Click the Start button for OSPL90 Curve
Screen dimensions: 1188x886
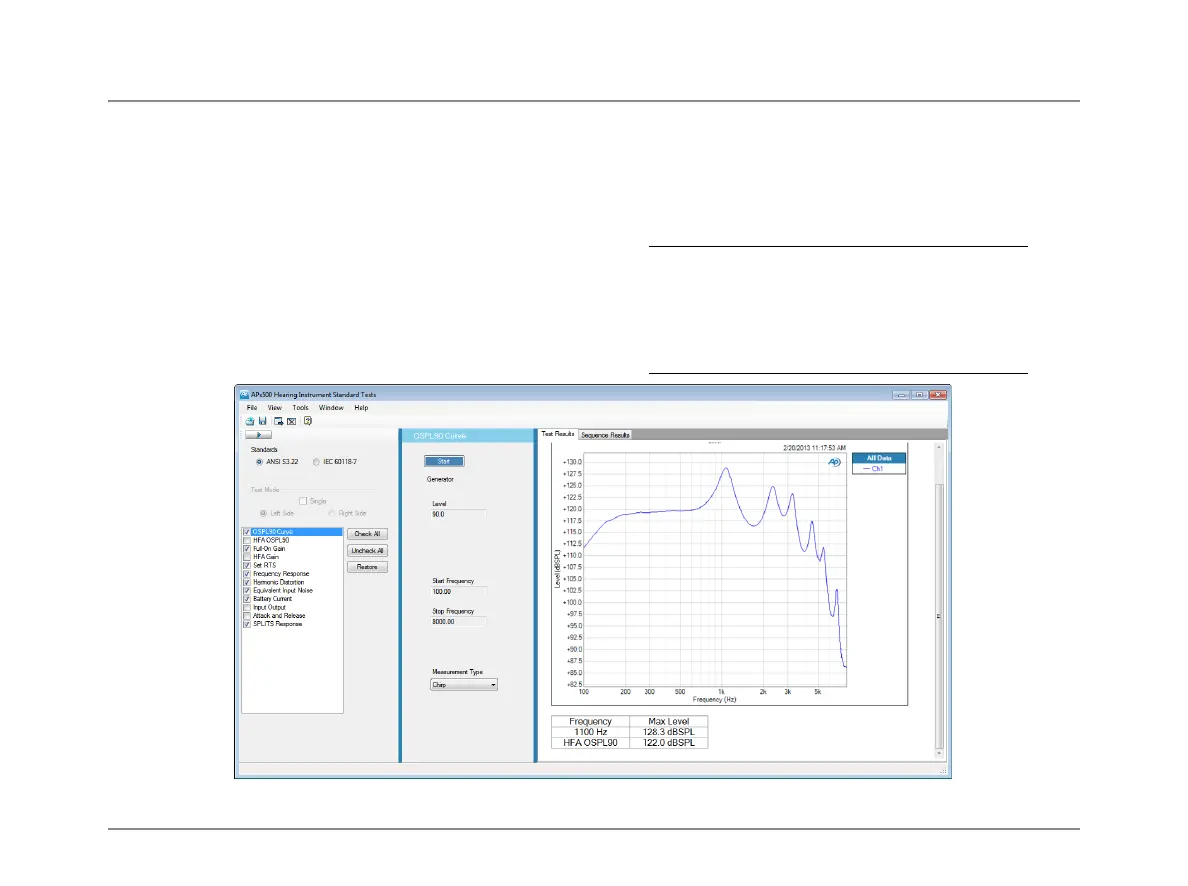[x=444, y=461]
